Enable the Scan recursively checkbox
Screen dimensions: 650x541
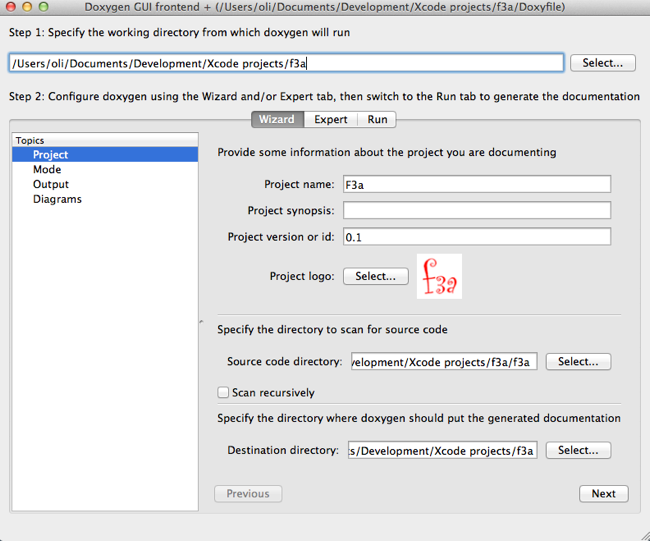click(224, 393)
